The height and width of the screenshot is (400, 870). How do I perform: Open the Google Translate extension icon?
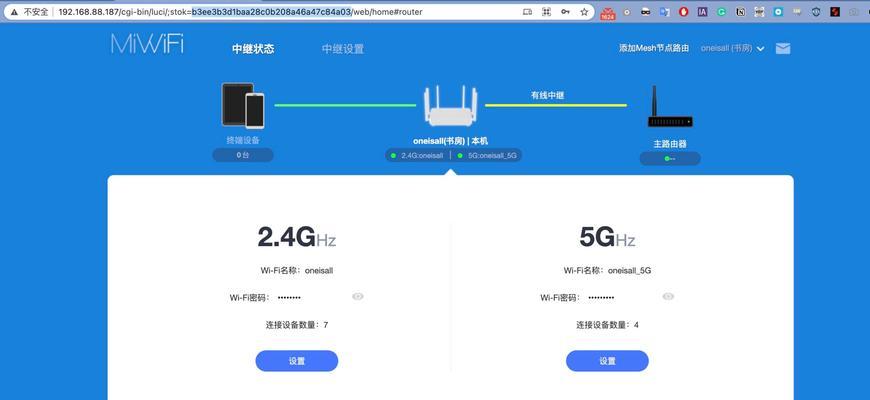(x=665, y=12)
